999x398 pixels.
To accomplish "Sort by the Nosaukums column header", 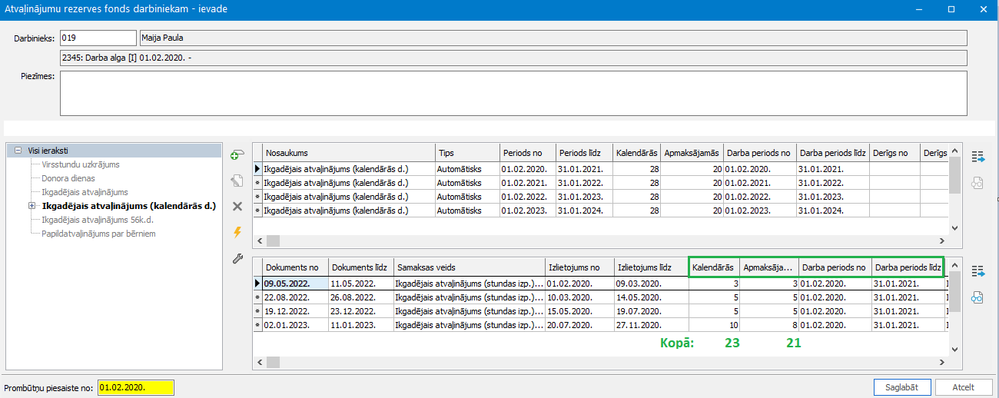I will point(349,153).
